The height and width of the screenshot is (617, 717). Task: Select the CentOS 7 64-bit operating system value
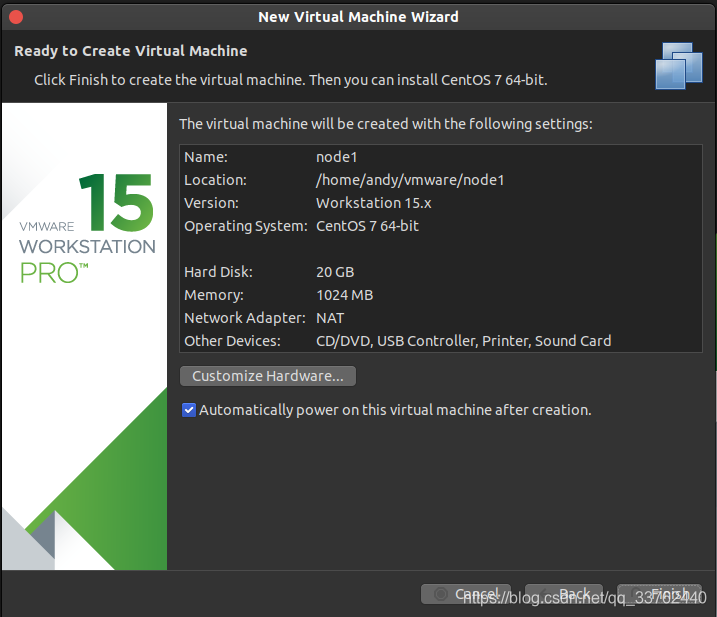coord(367,225)
